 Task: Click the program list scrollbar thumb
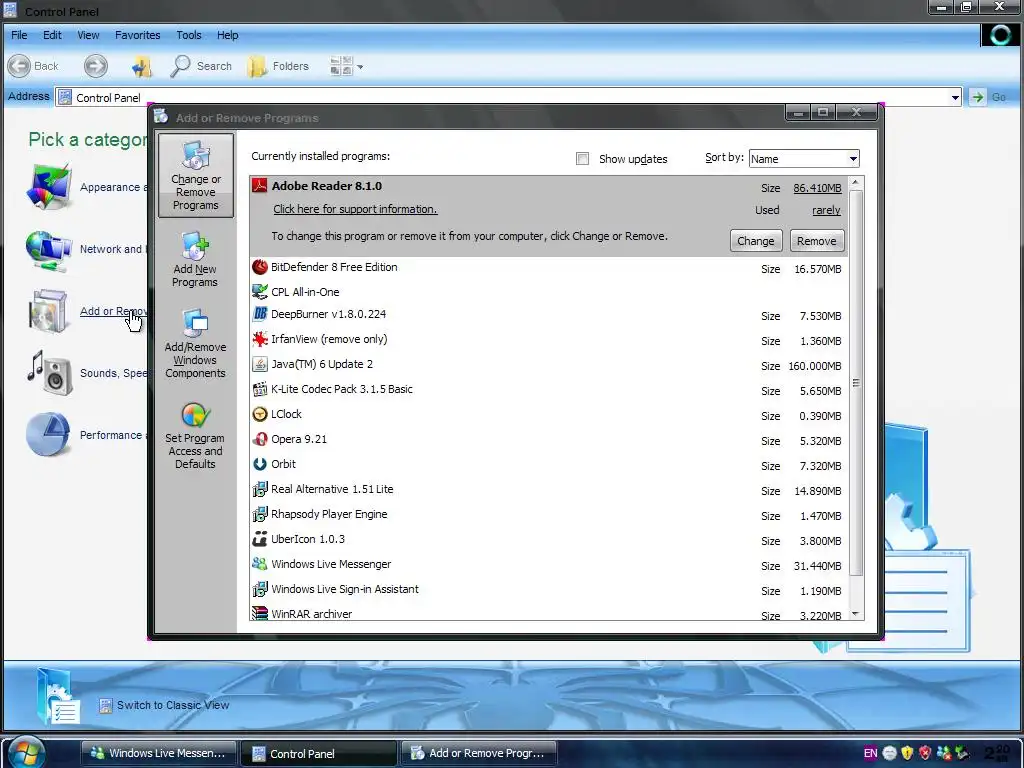tap(856, 383)
